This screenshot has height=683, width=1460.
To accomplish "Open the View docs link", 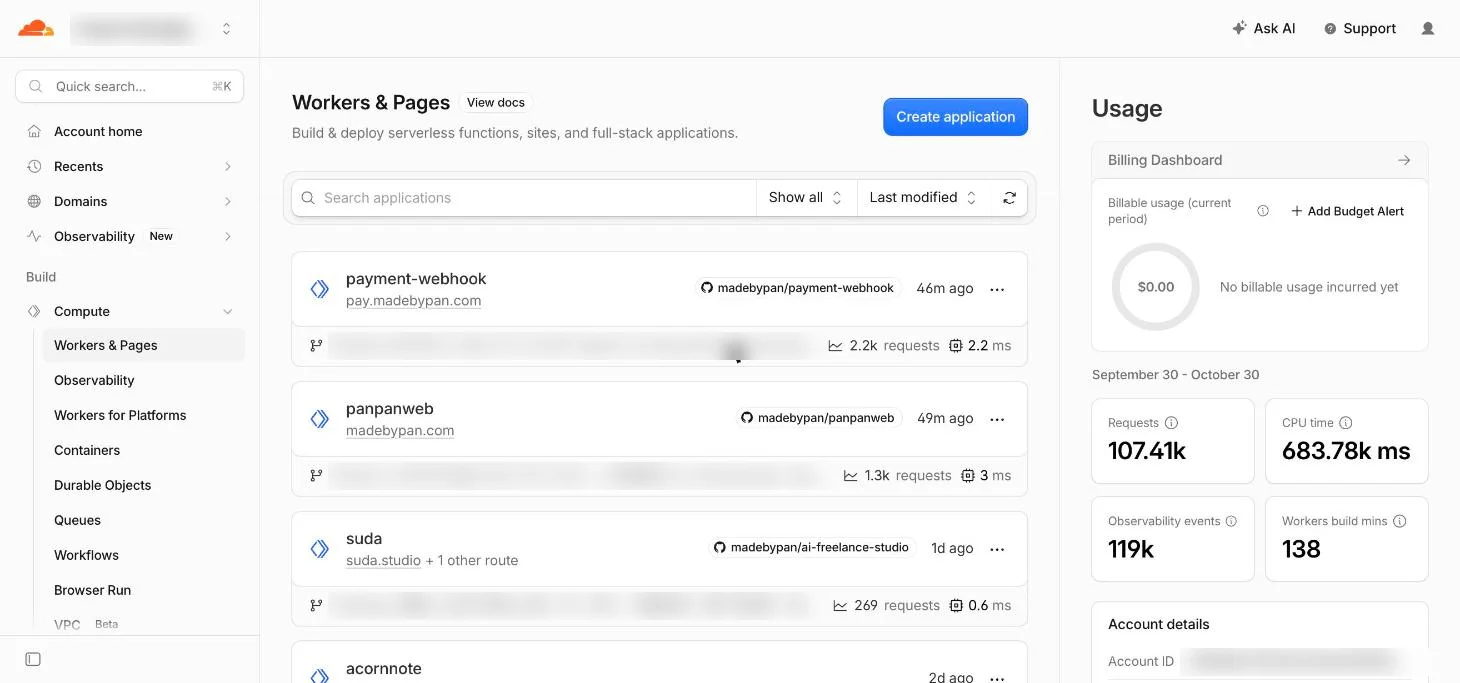I will [x=496, y=102].
